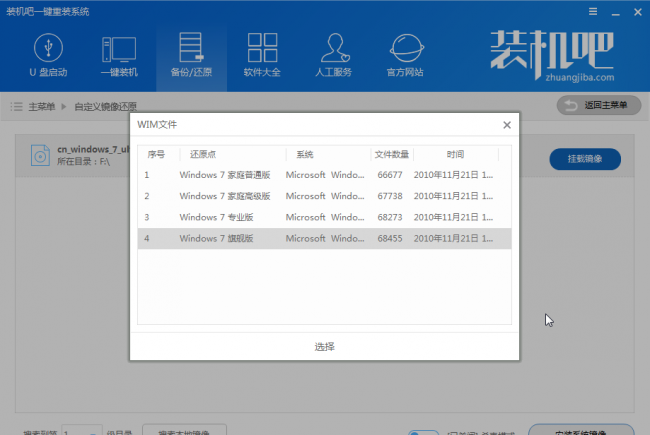Click the disc image file icon
The image size is (650, 435).
[x=40, y=155]
